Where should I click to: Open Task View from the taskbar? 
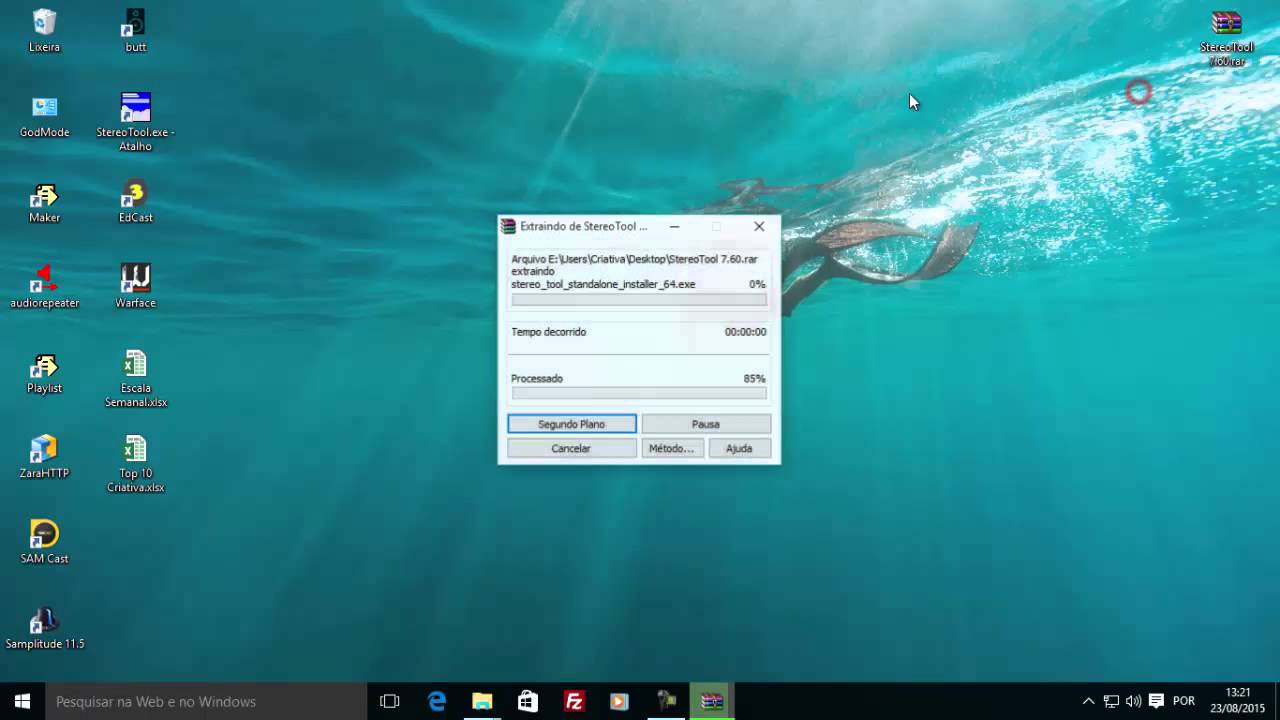[x=390, y=701]
